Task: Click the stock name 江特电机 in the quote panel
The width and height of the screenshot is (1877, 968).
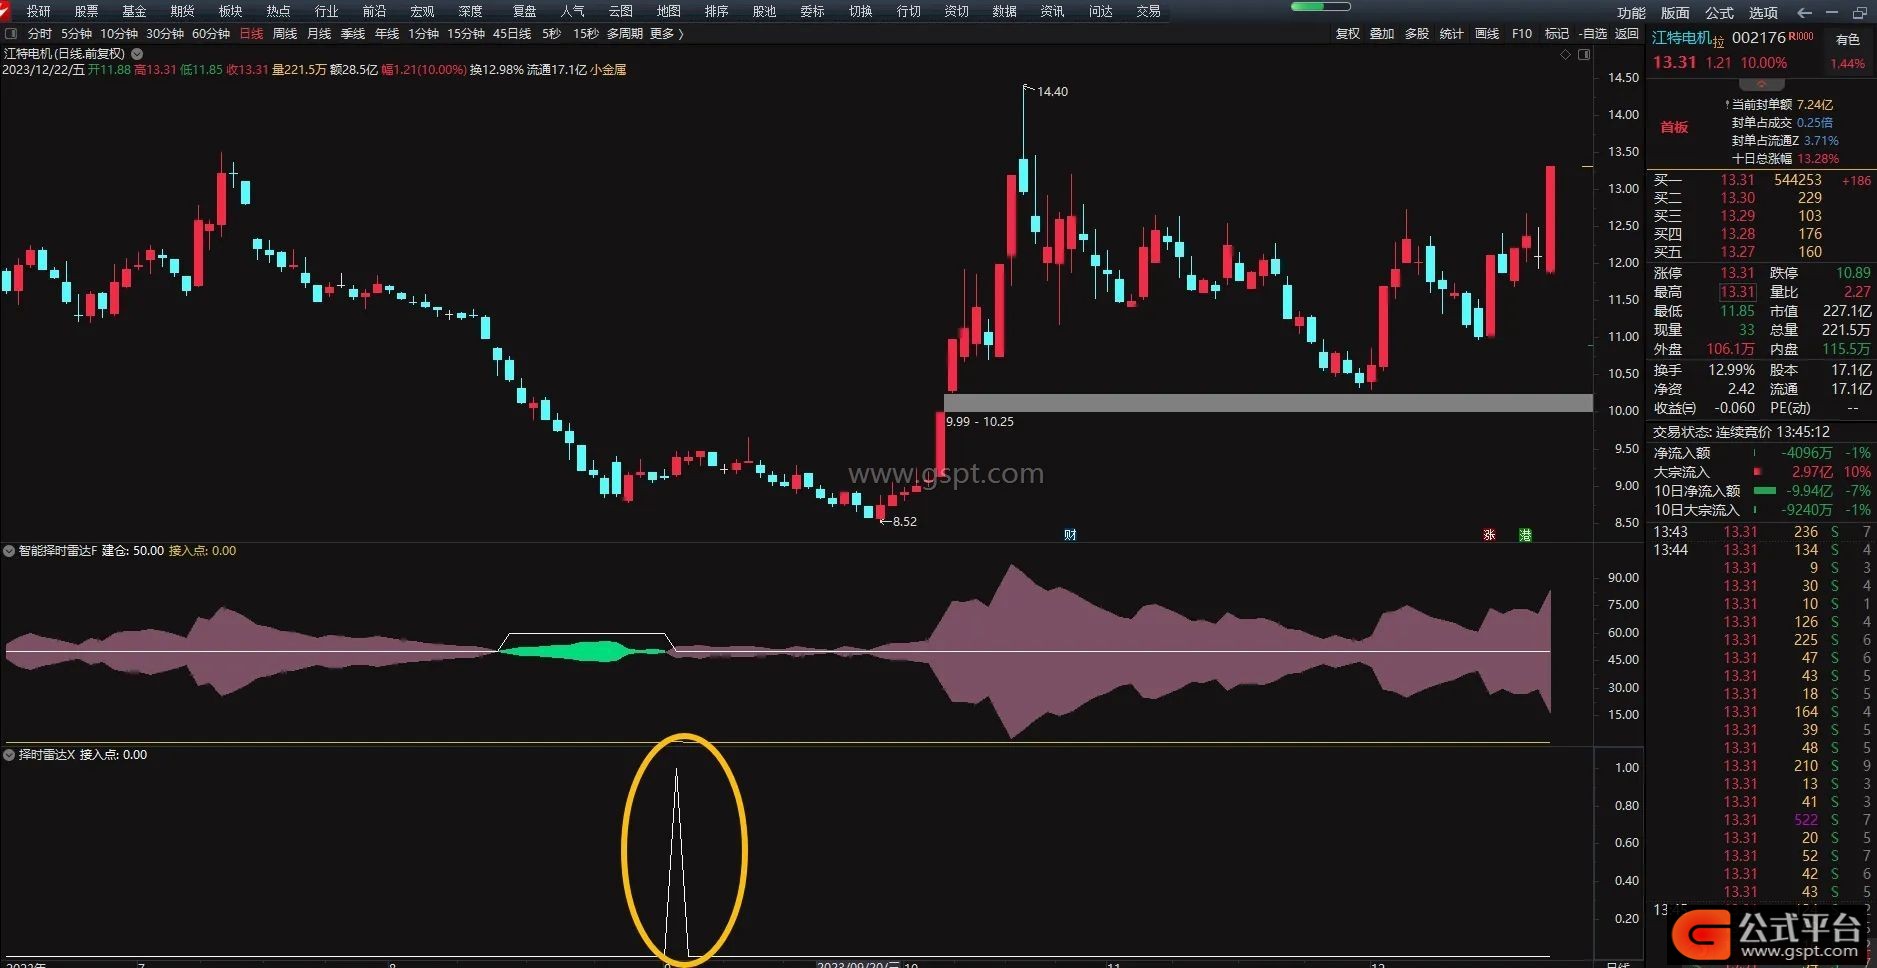Action: pyautogui.click(x=1681, y=38)
